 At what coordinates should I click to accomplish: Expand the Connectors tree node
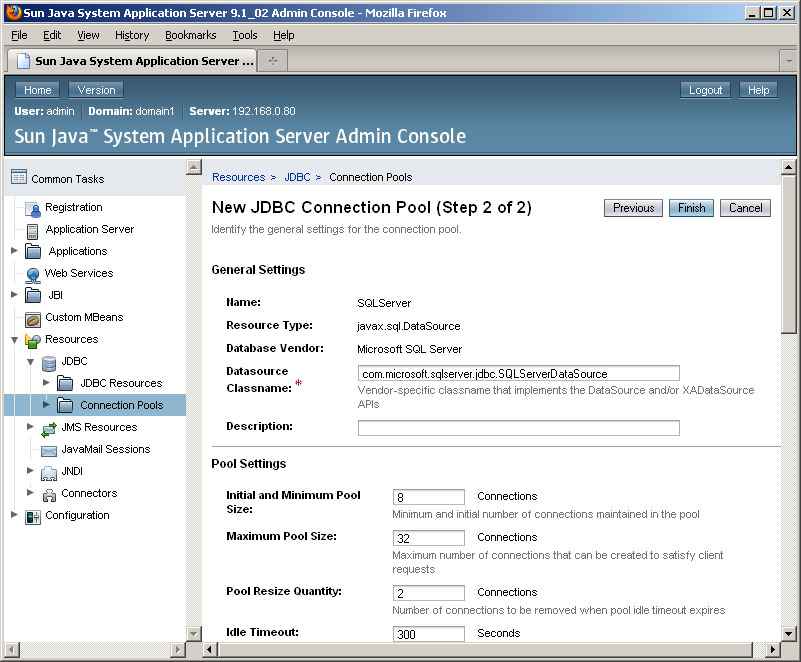click(31, 492)
